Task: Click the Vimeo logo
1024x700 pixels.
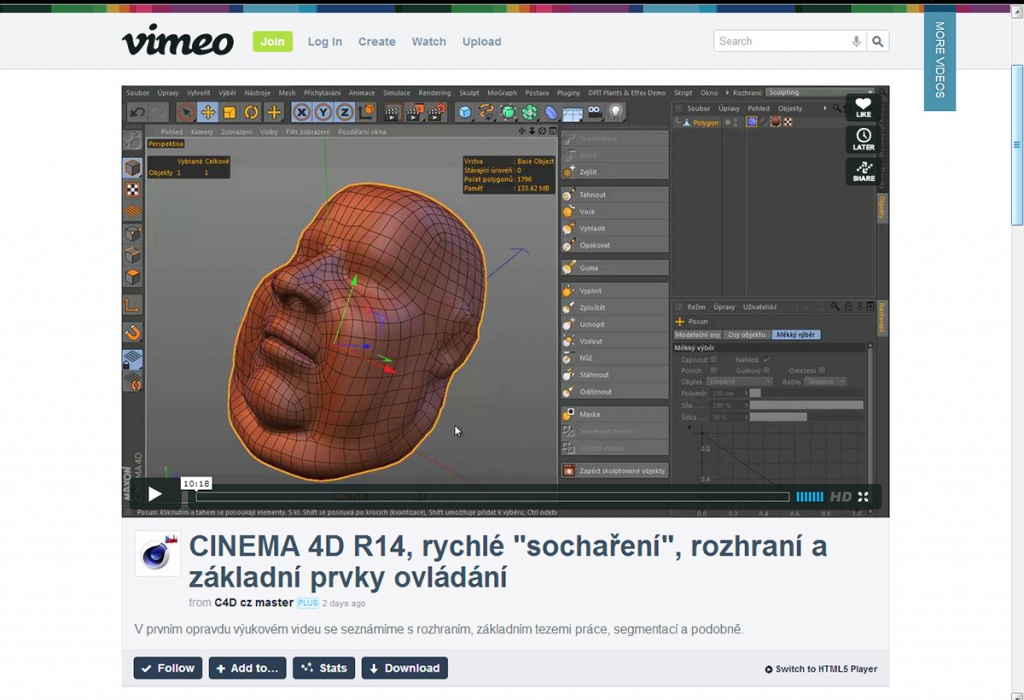Action: pos(178,40)
